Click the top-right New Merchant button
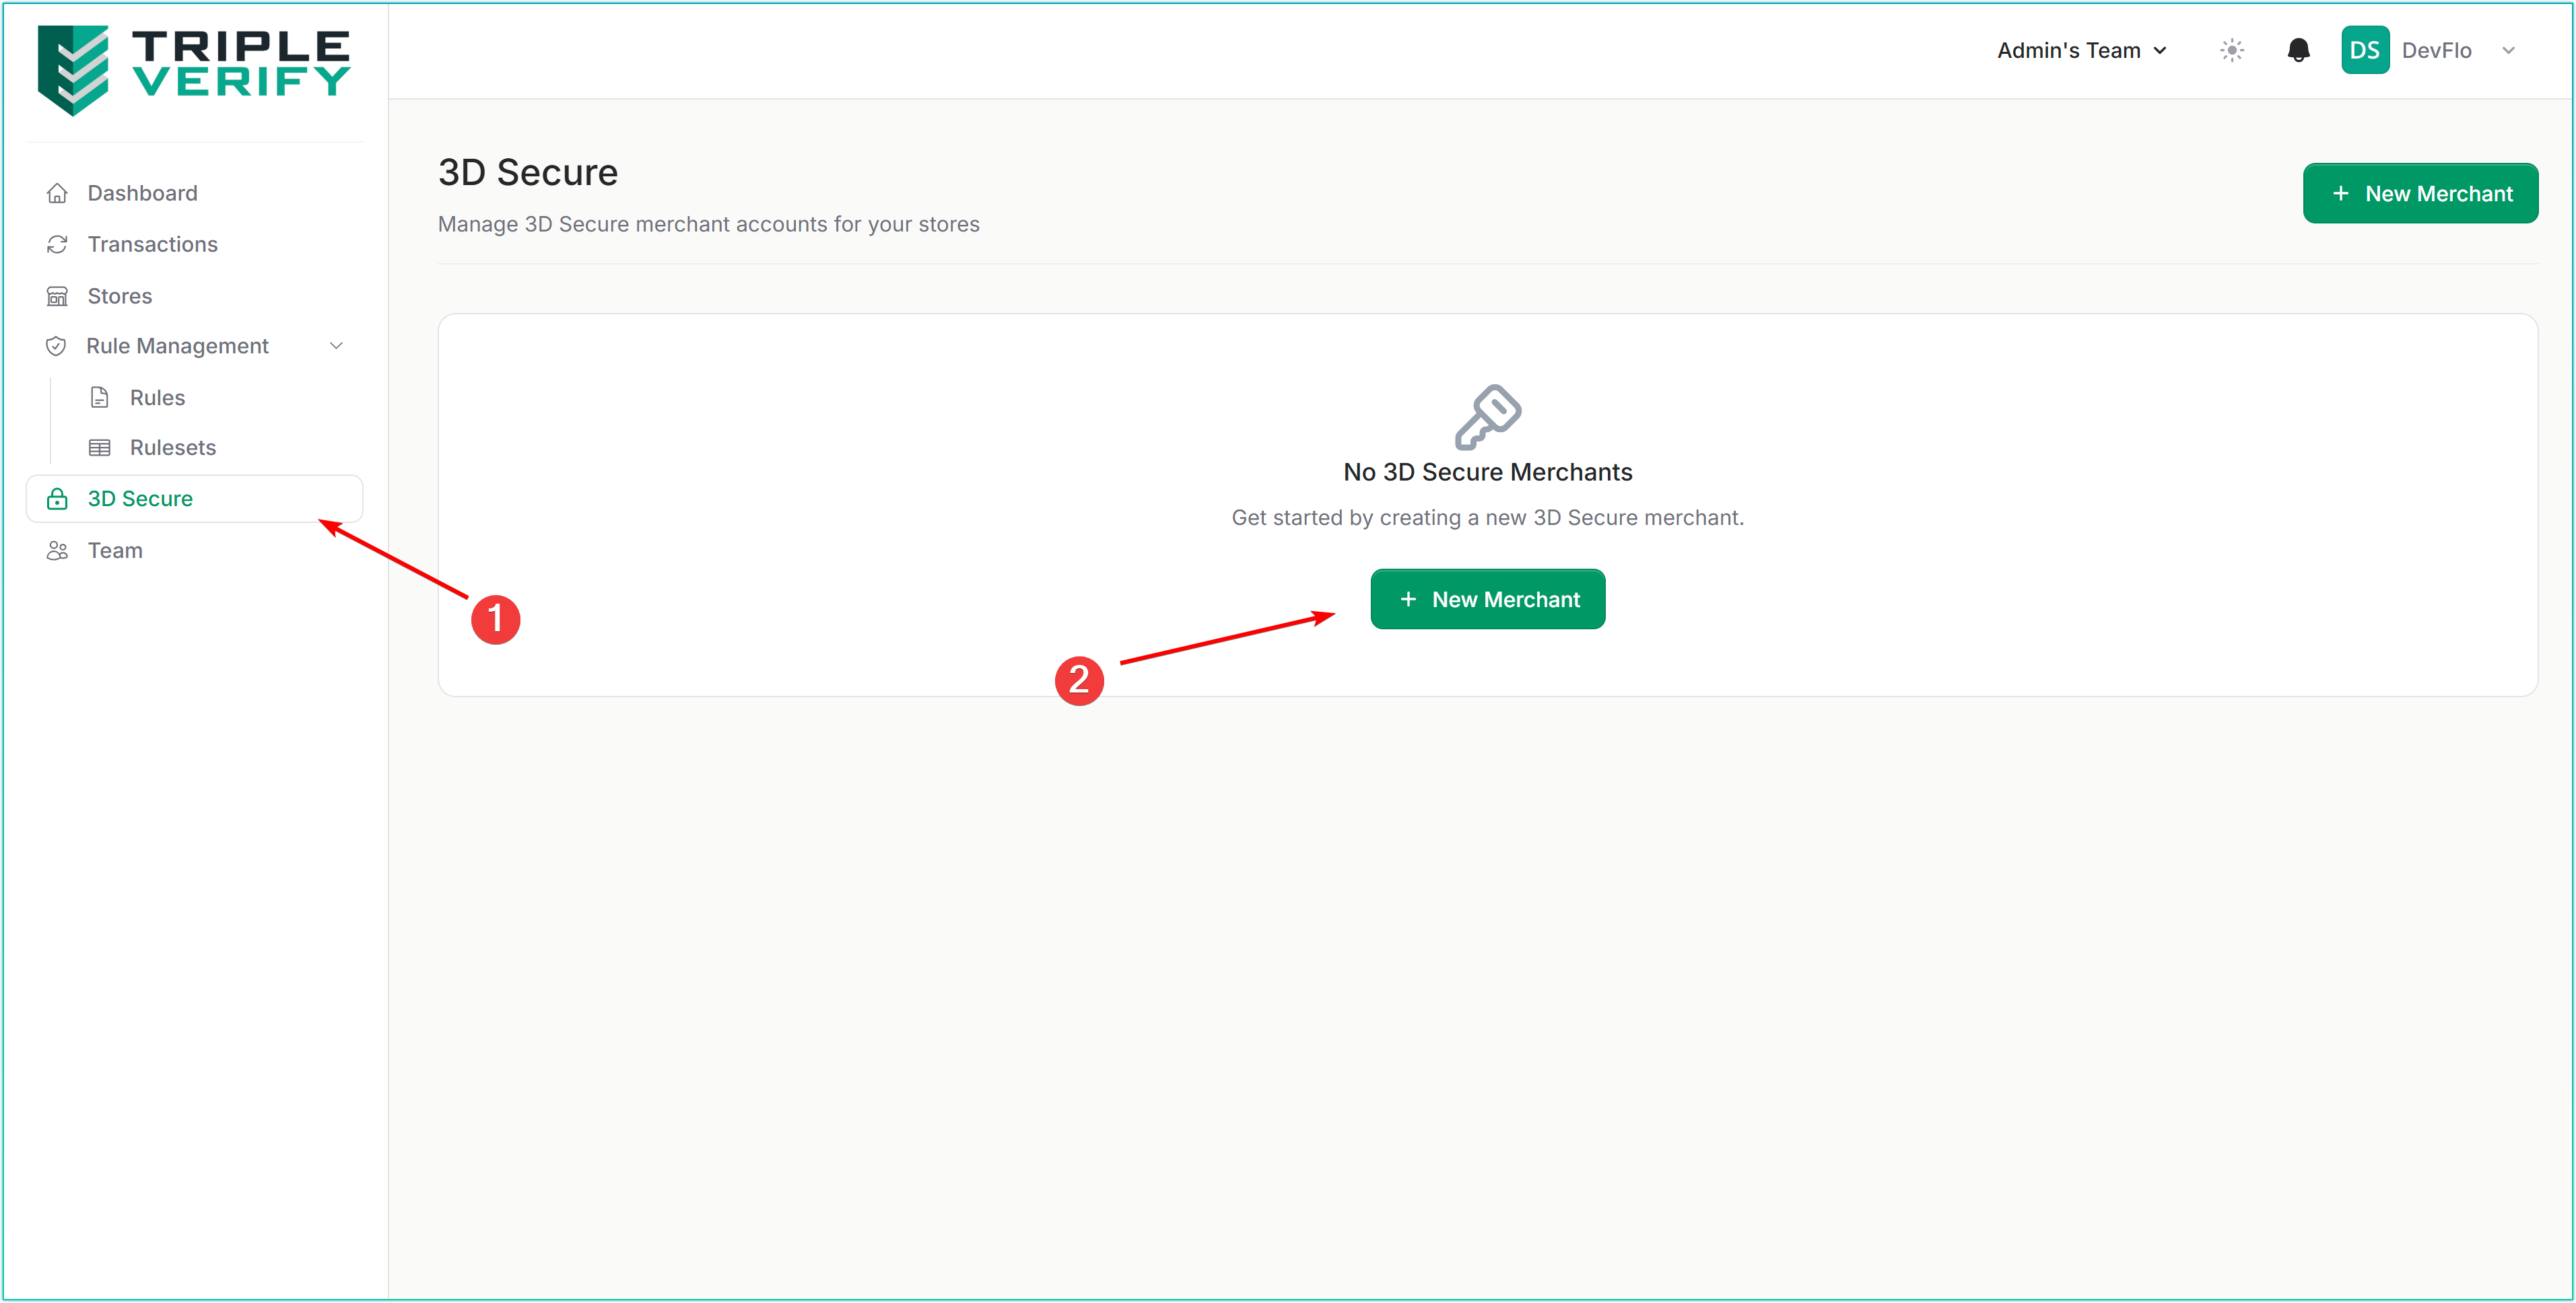The height and width of the screenshot is (1303, 2576). (2419, 193)
